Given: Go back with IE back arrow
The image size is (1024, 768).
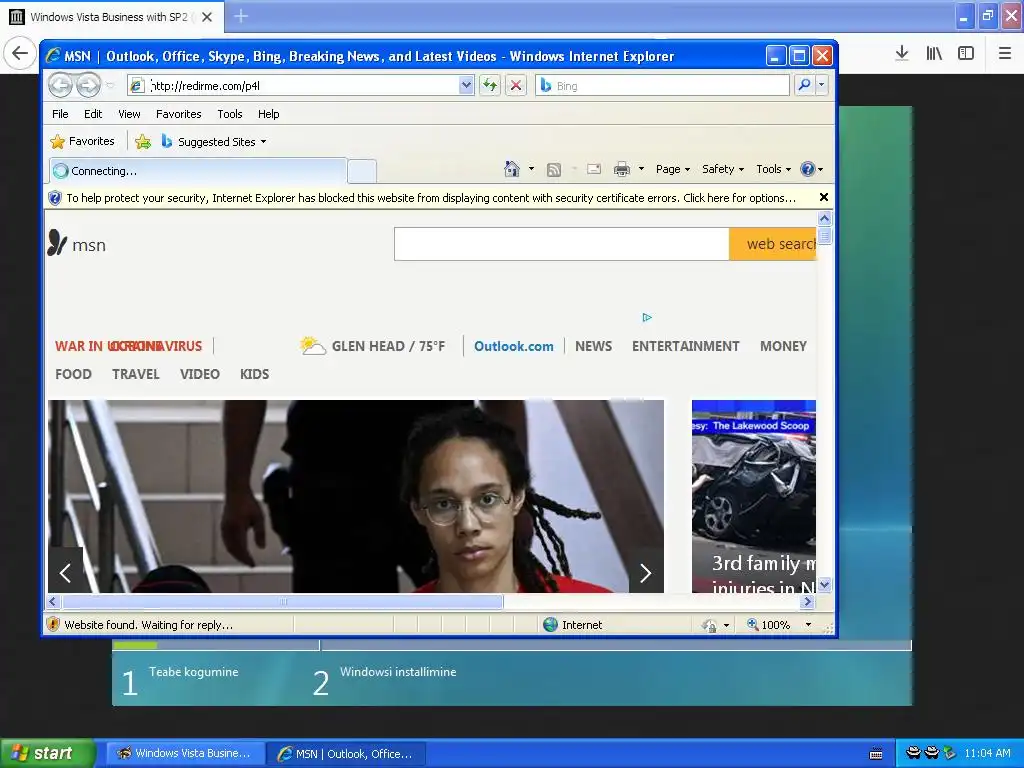Looking at the screenshot, I should tap(61, 85).
